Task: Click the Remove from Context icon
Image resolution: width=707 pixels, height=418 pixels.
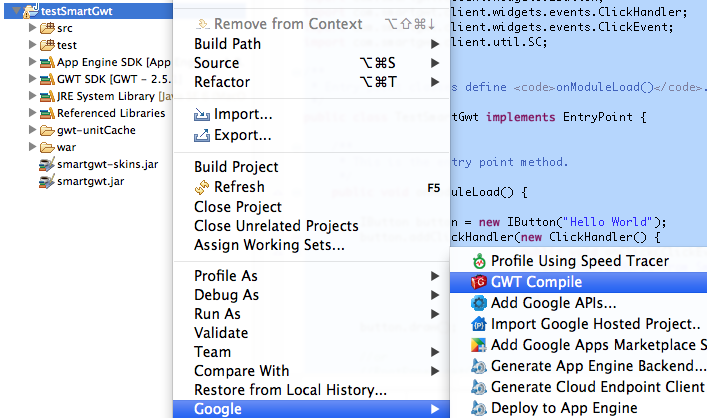Action: pos(203,23)
